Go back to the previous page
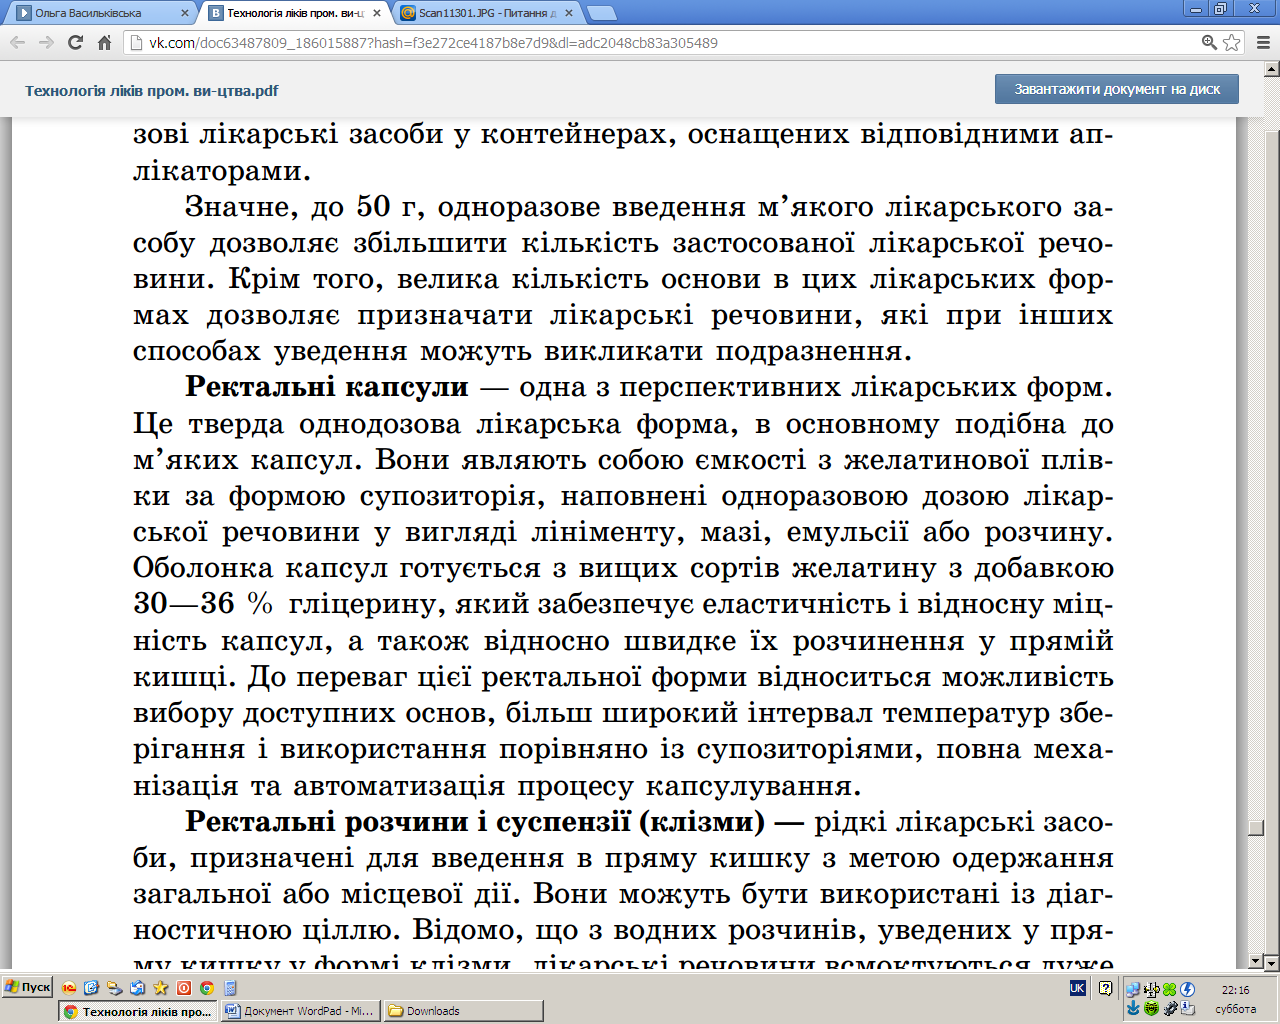This screenshot has height=1024, width=1280. 17,43
